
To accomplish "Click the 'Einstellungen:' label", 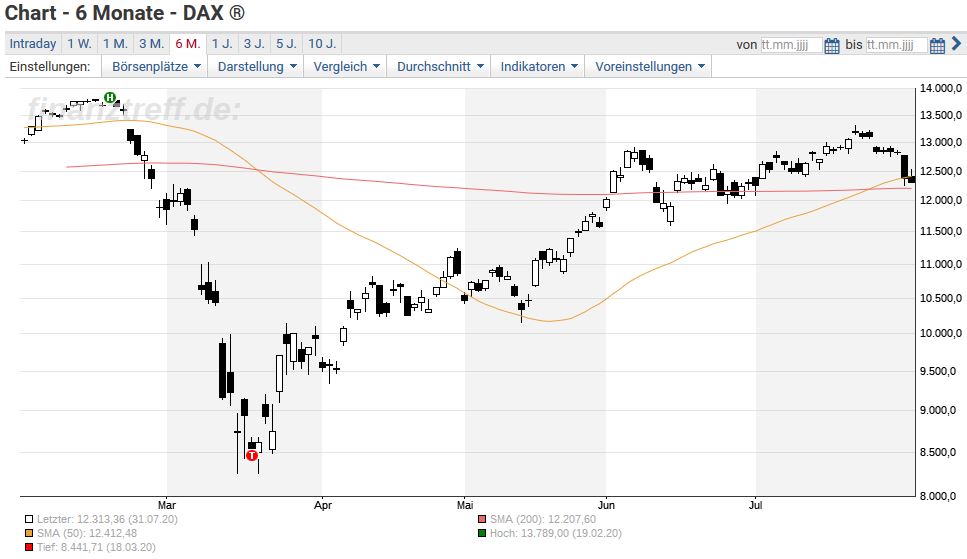I will (x=49, y=67).
